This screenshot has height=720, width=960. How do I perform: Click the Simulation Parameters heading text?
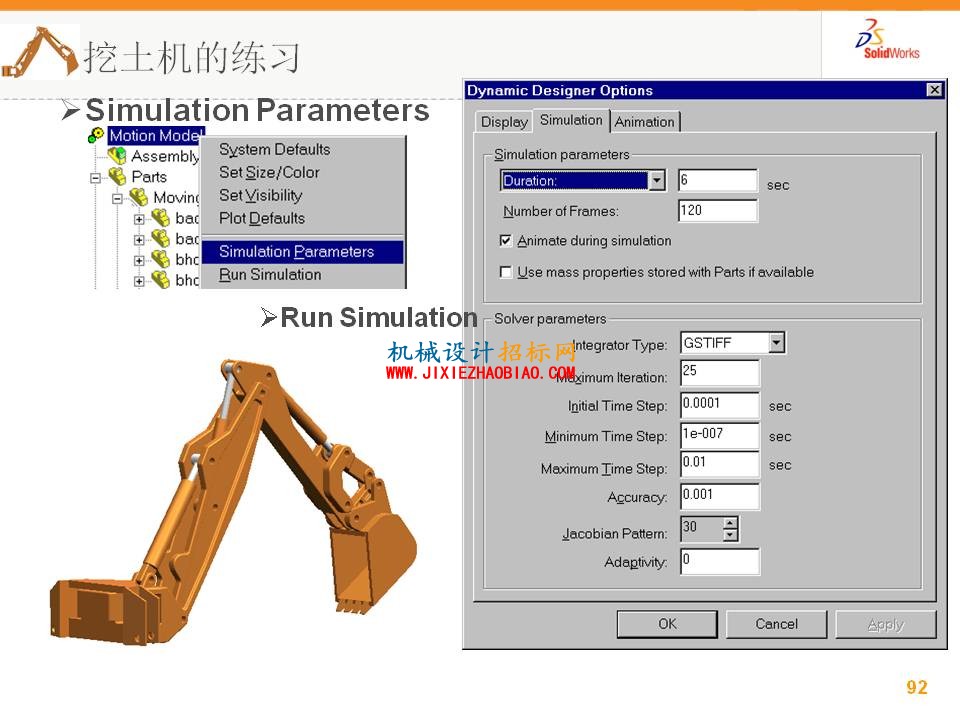(x=257, y=110)
